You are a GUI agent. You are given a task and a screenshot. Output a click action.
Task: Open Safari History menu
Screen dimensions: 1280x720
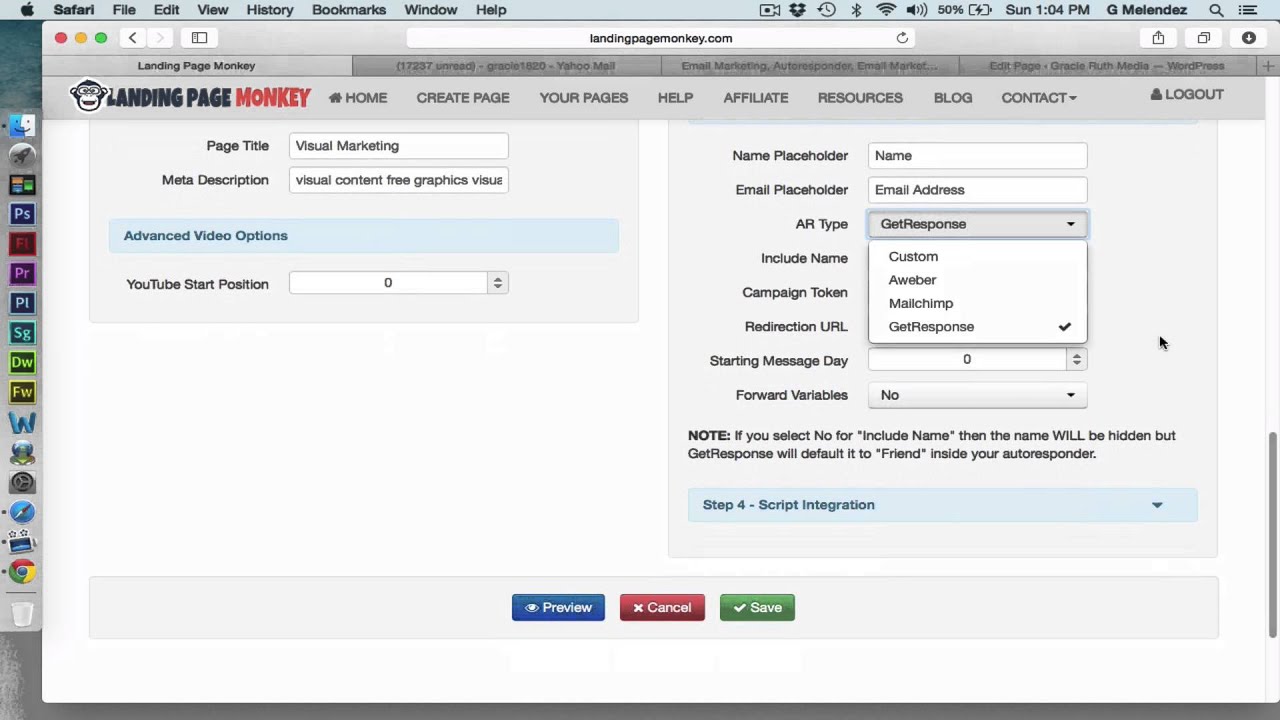[269, 10]
